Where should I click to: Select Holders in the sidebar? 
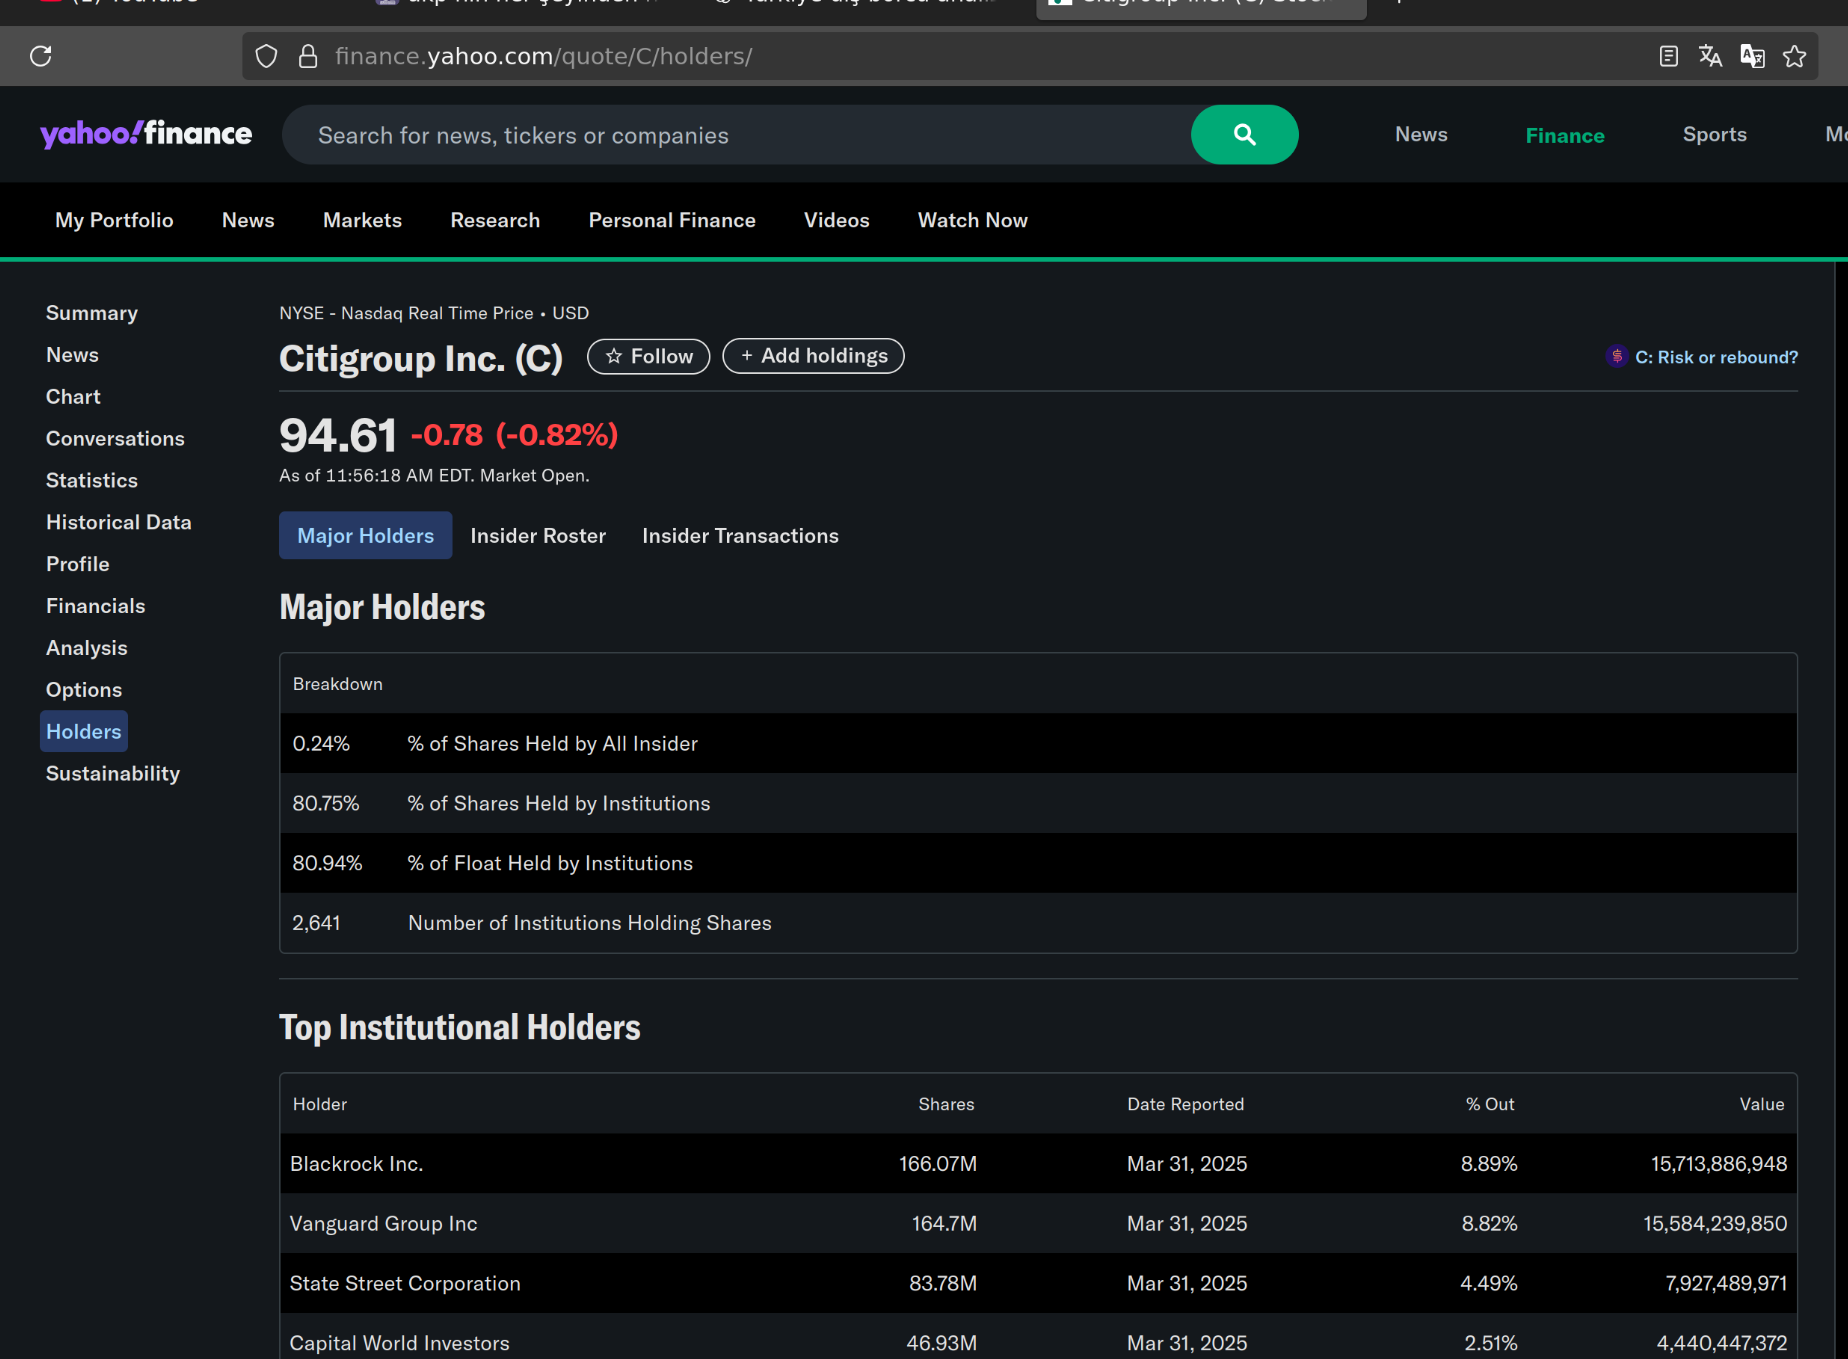tap(84, 732)
